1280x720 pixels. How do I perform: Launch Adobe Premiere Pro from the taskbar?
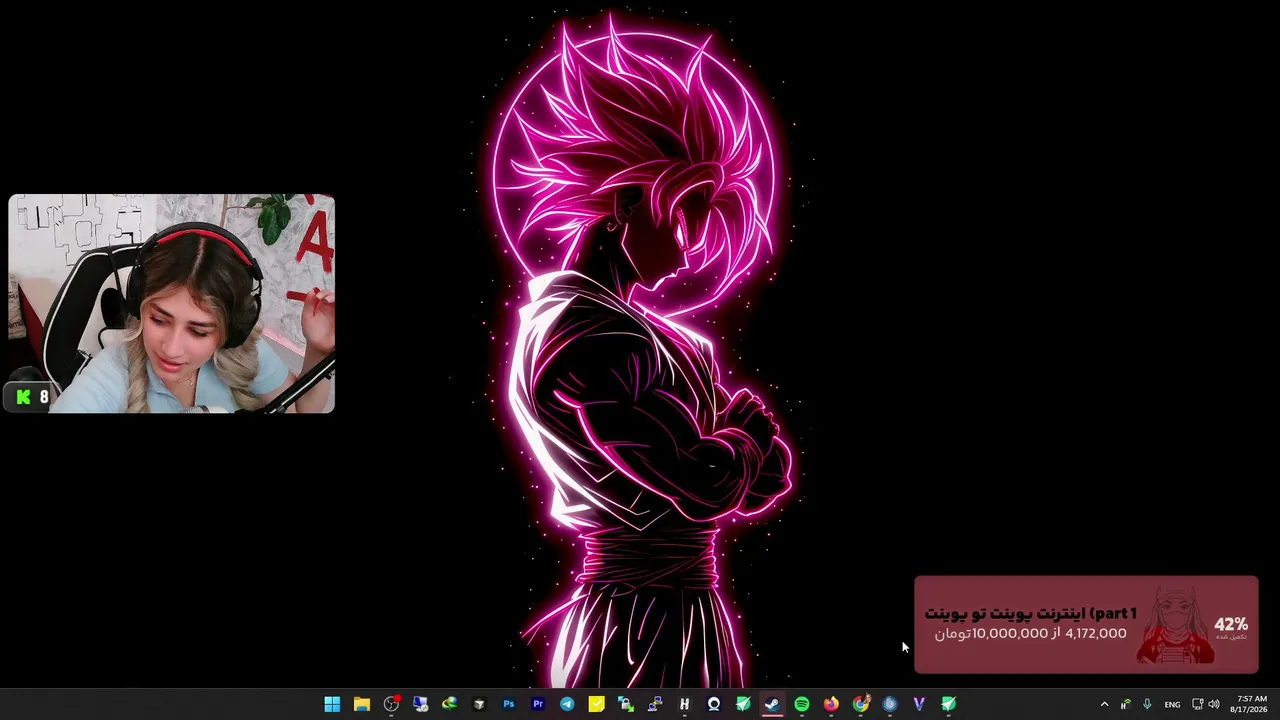tap(538, 704)
